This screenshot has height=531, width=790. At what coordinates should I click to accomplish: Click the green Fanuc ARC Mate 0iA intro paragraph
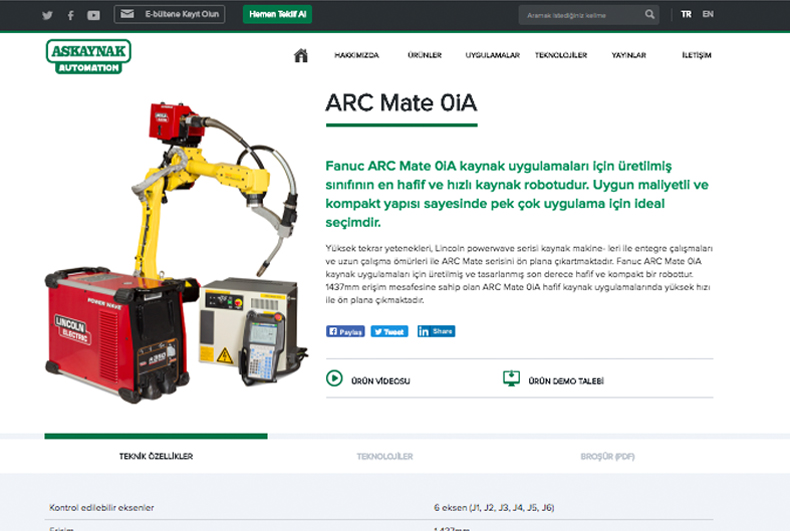[x=517, y=194]
